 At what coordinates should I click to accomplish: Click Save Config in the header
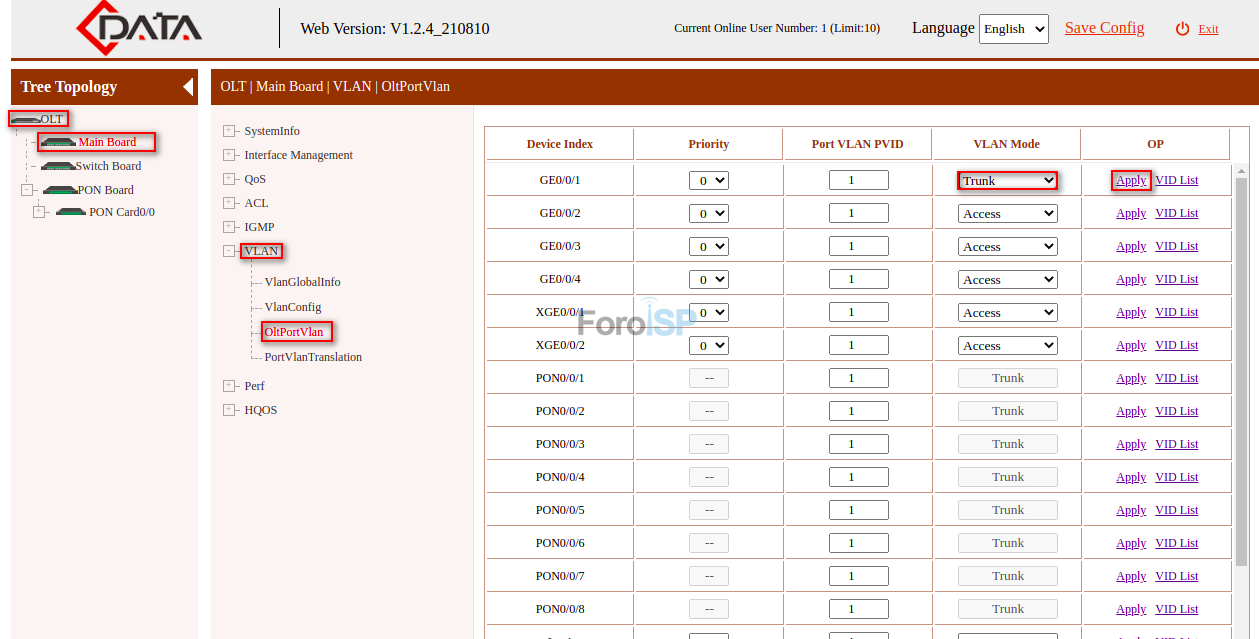pyautogui.click(x=1104, y=28)
